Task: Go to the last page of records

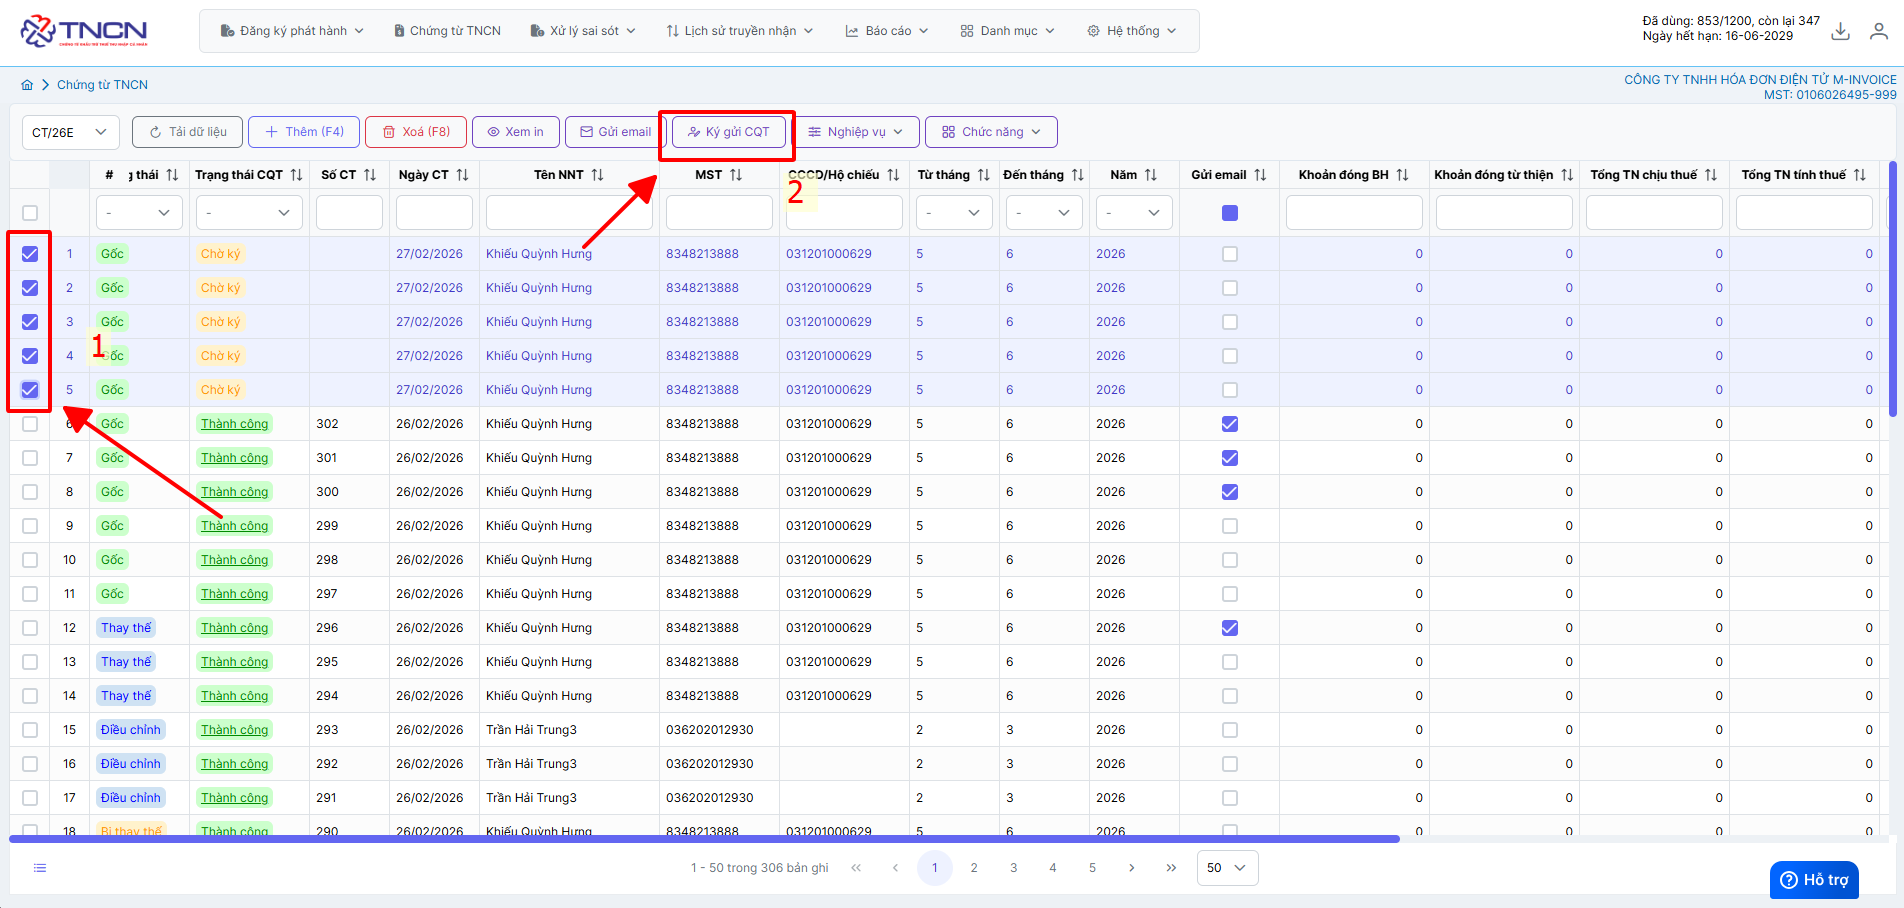Action: pyautogui.click(x=1171, y=868)
